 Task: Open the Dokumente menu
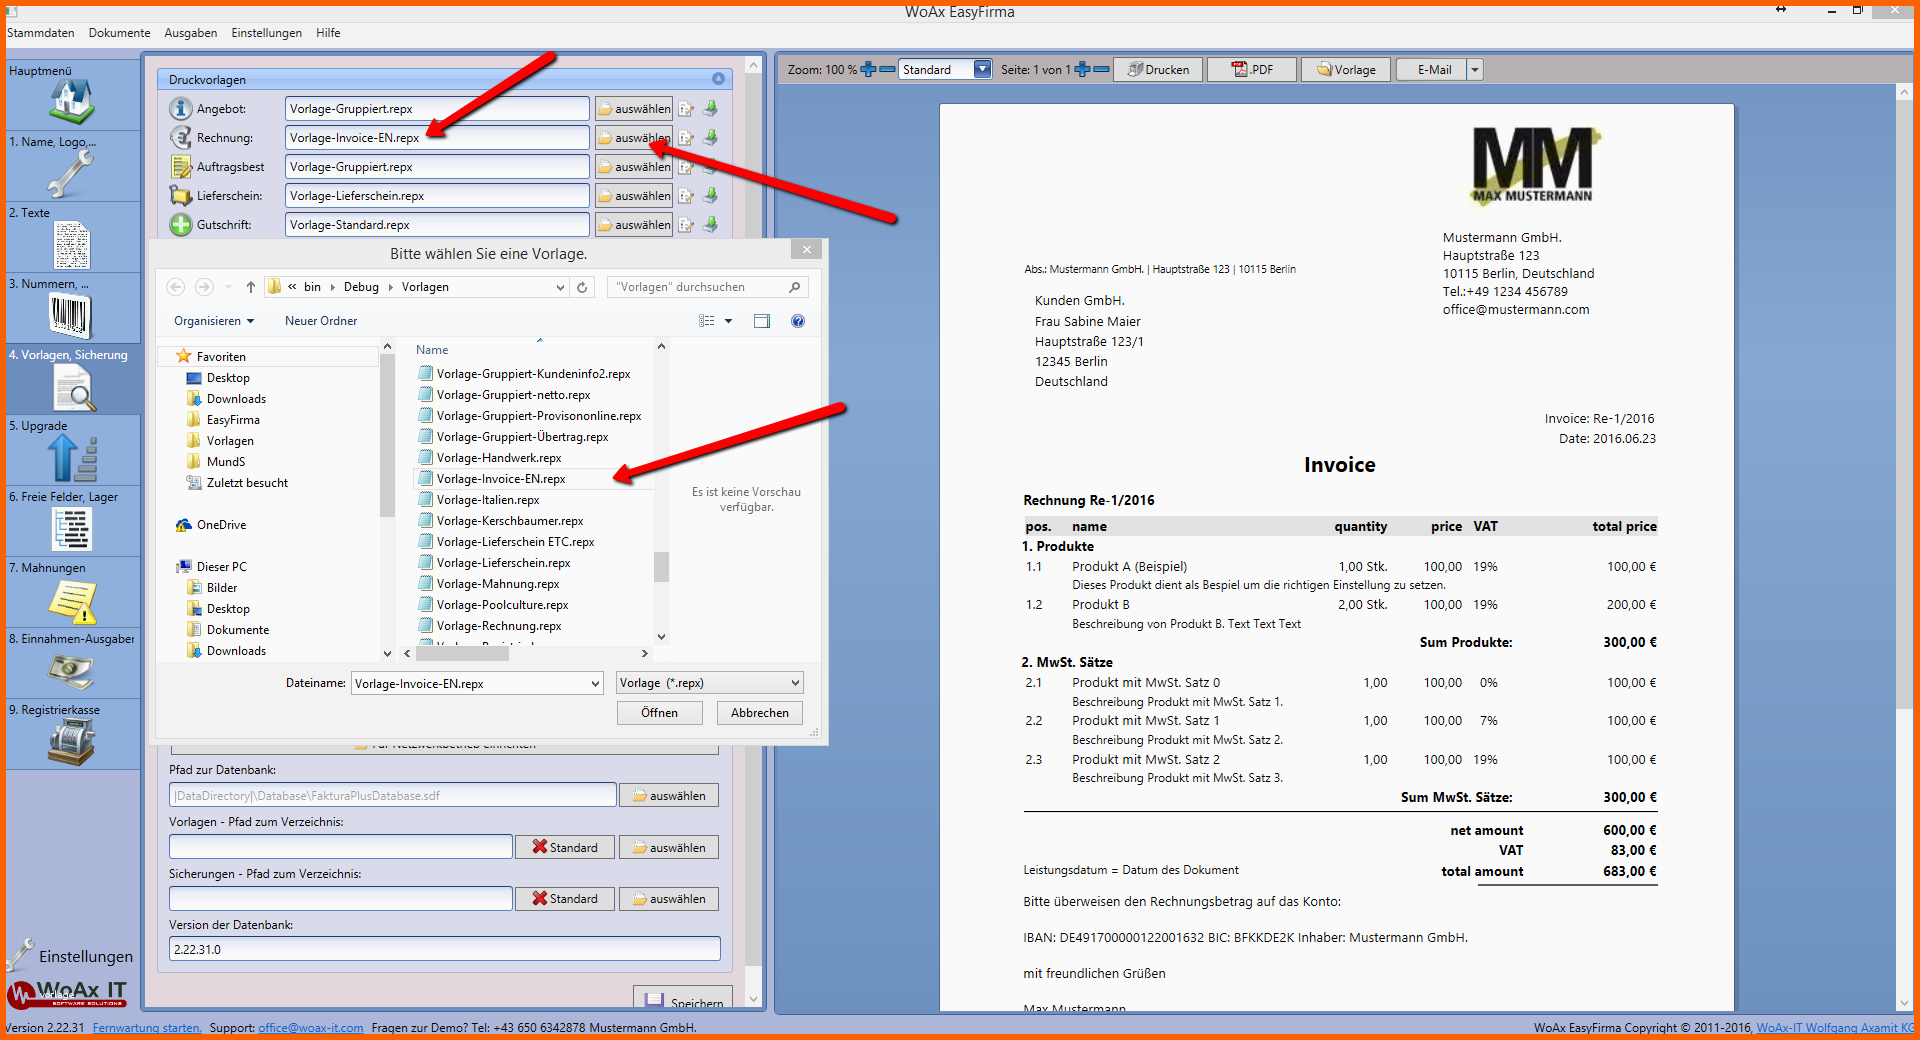(119, 33)
